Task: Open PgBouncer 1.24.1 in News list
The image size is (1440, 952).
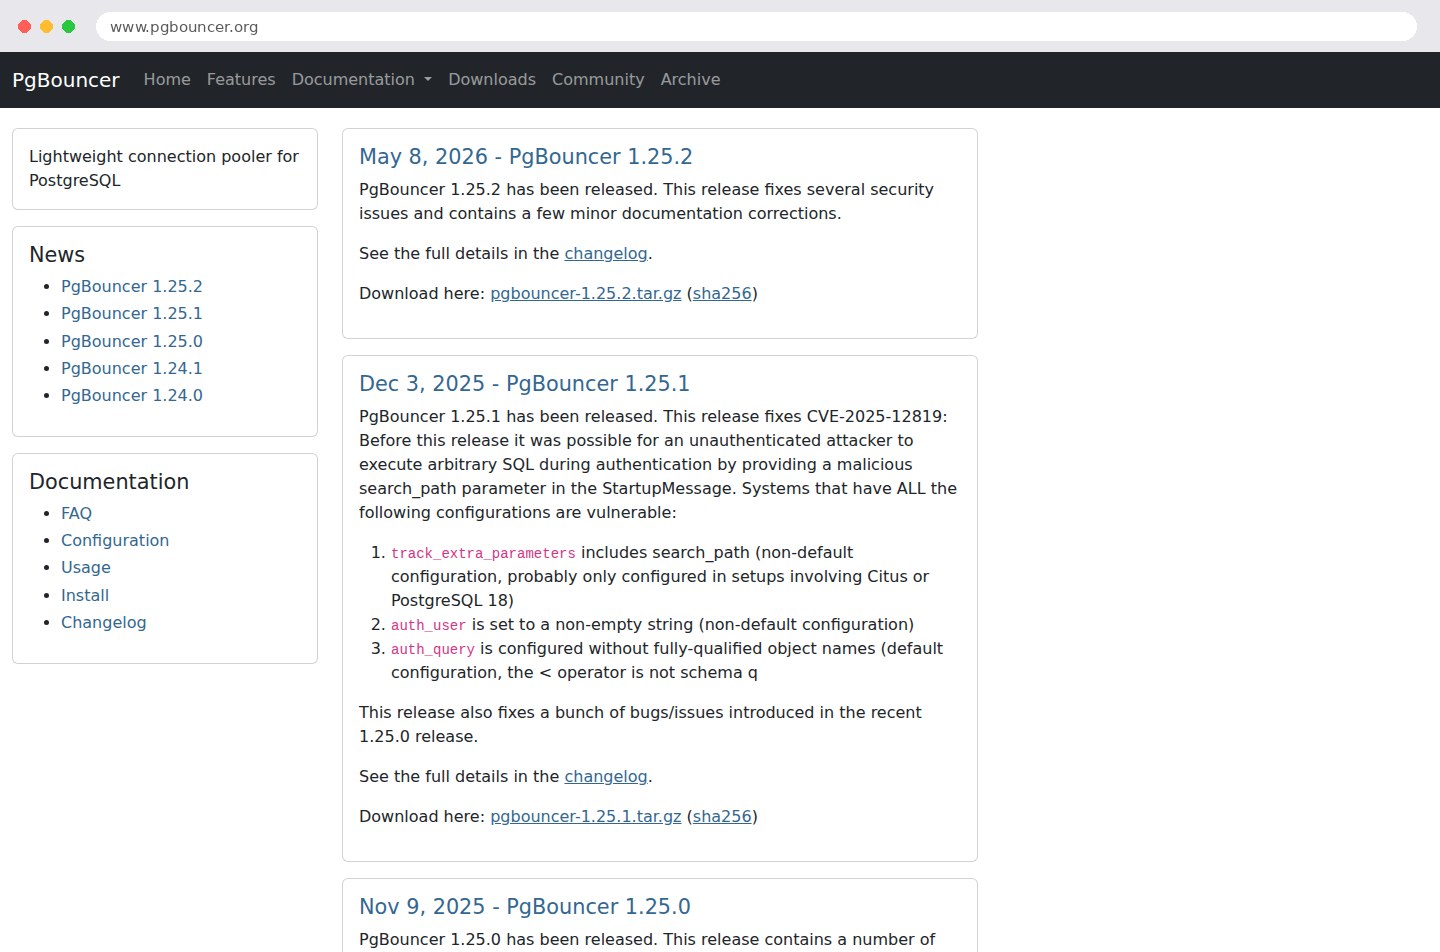Action: point(132,368)
